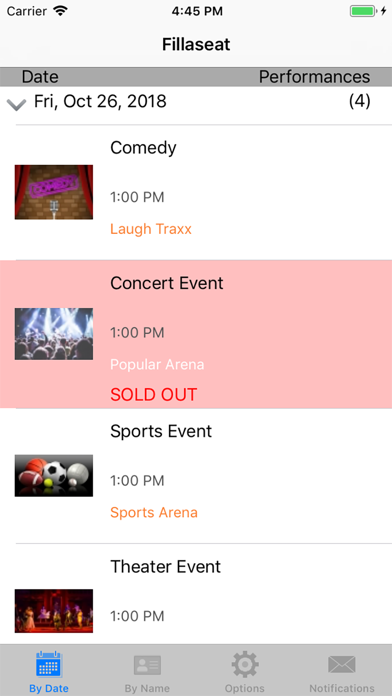Image resolution: width=392 pixels, height=696 pixels.
Task: Tap the Popular Arena venue text
Action: tap(157, 365)
